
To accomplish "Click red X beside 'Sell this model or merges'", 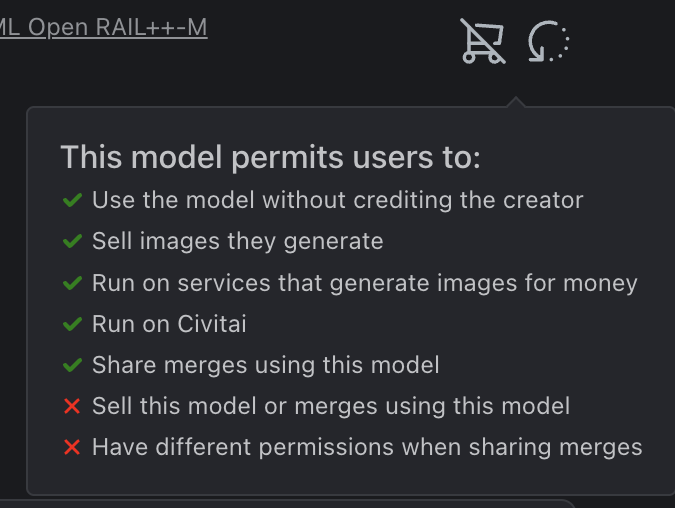I will [72, 406].
